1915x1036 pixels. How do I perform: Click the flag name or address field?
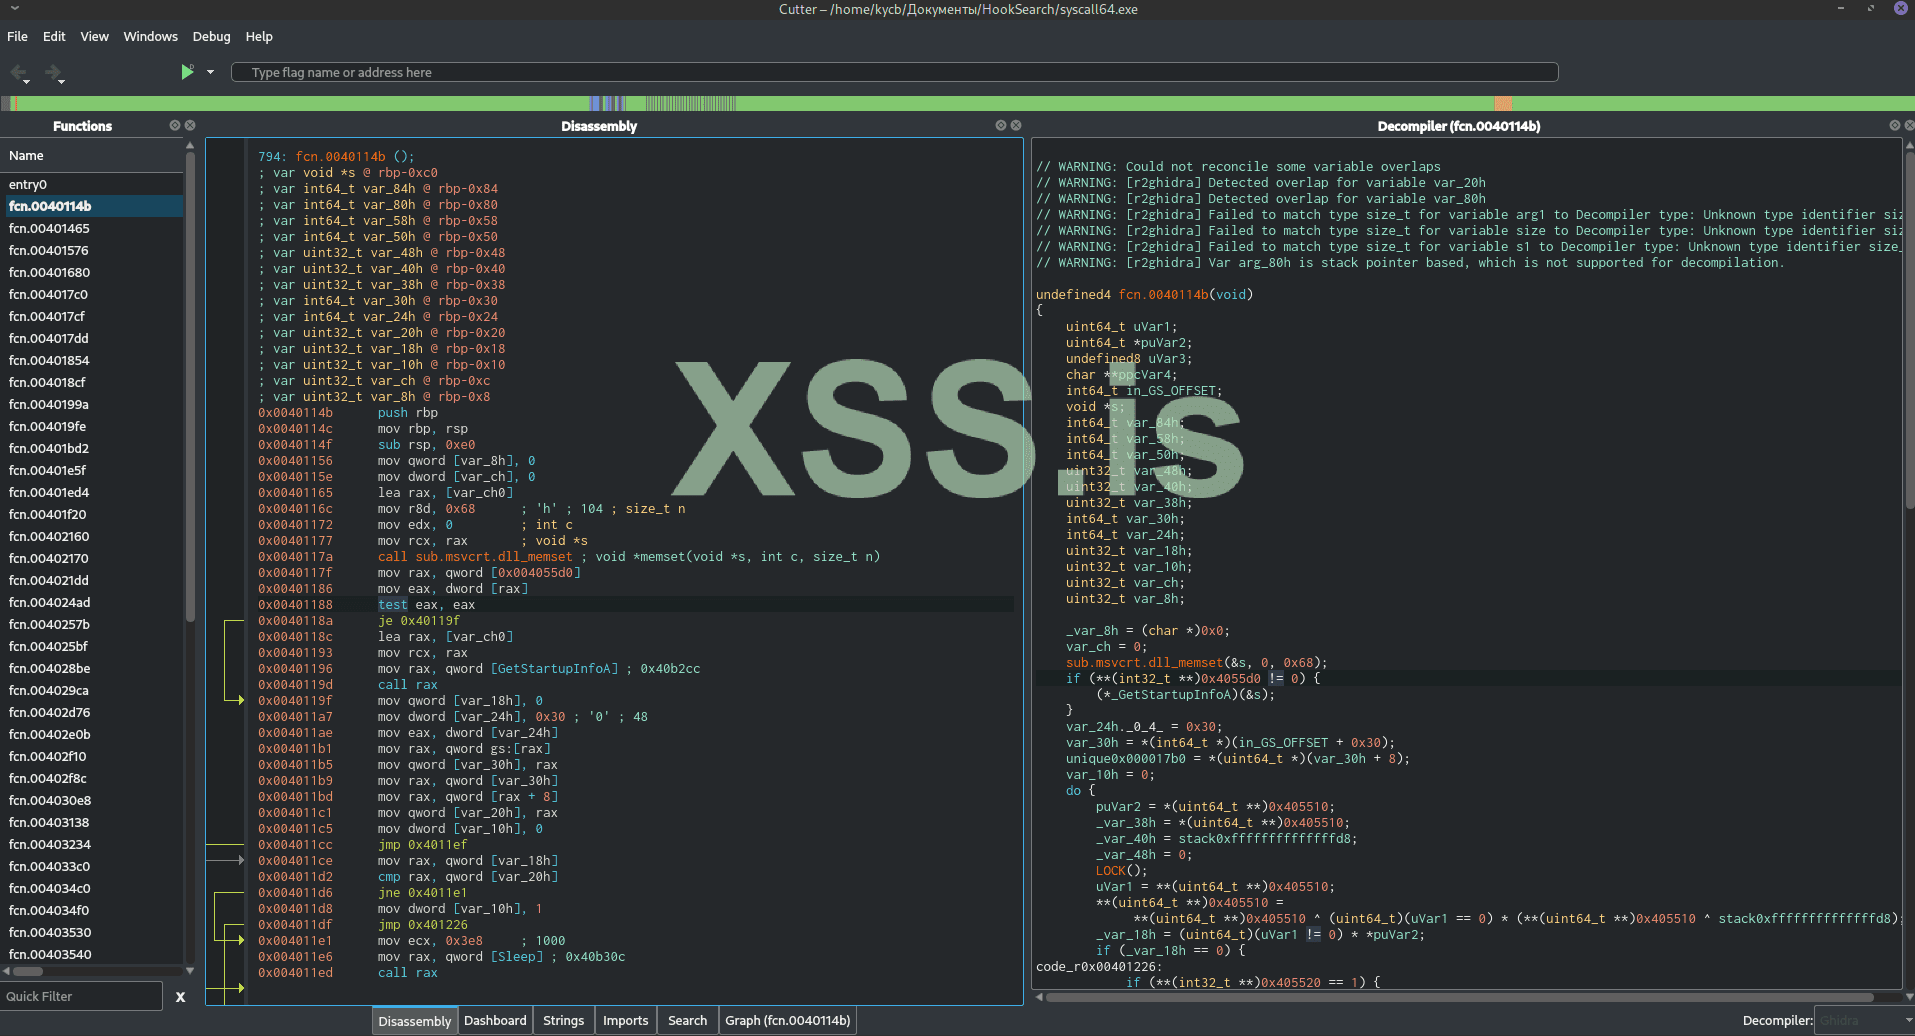click(894, 72)
